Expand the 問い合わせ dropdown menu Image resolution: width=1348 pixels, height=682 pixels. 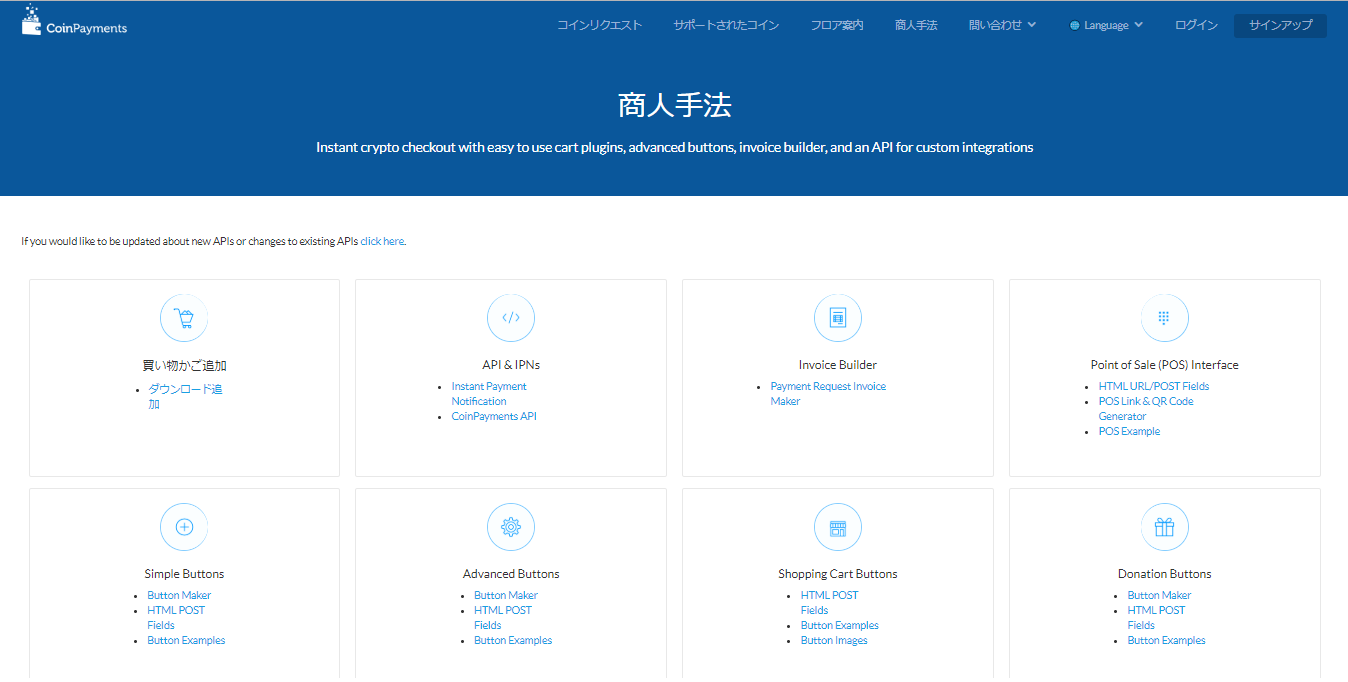point(1002,25)
